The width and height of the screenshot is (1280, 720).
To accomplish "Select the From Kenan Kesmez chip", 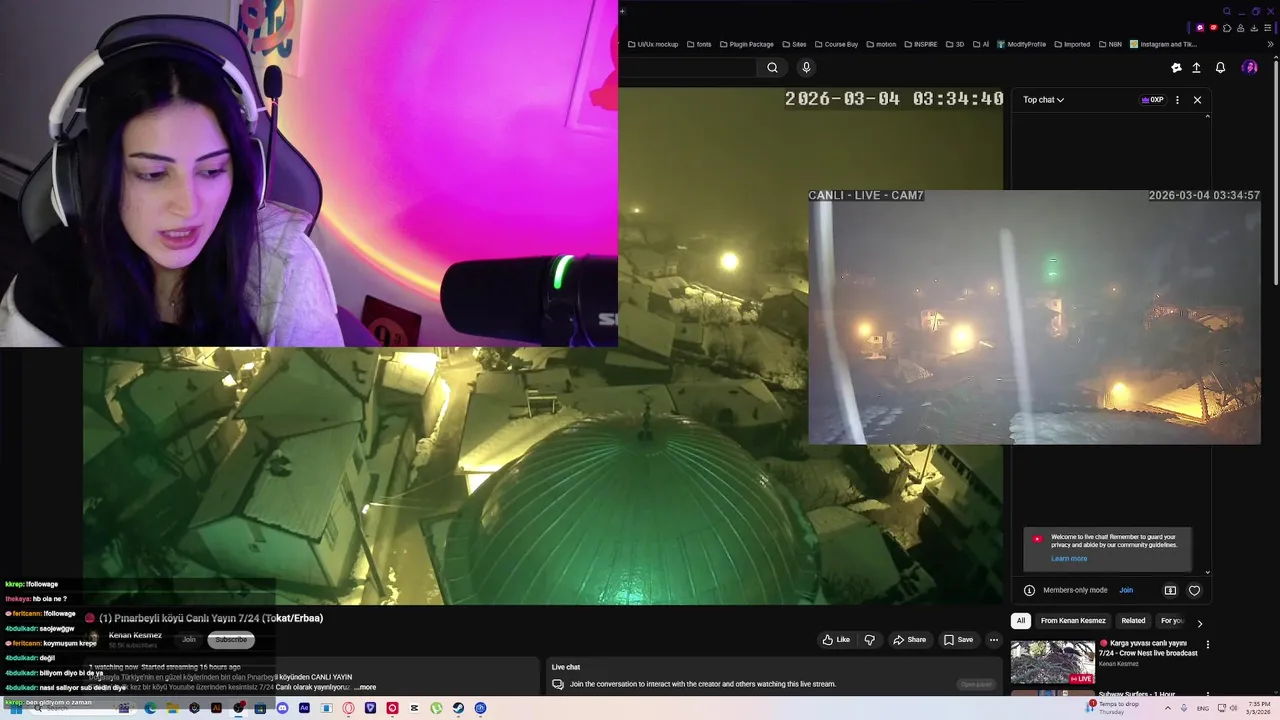I will point(1073,620).
